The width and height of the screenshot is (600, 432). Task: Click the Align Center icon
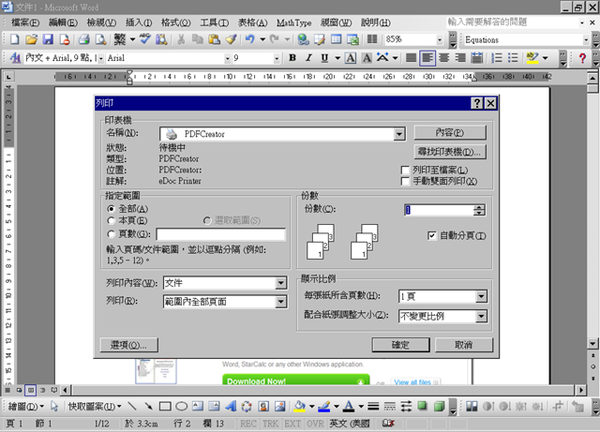pos(444,58)
